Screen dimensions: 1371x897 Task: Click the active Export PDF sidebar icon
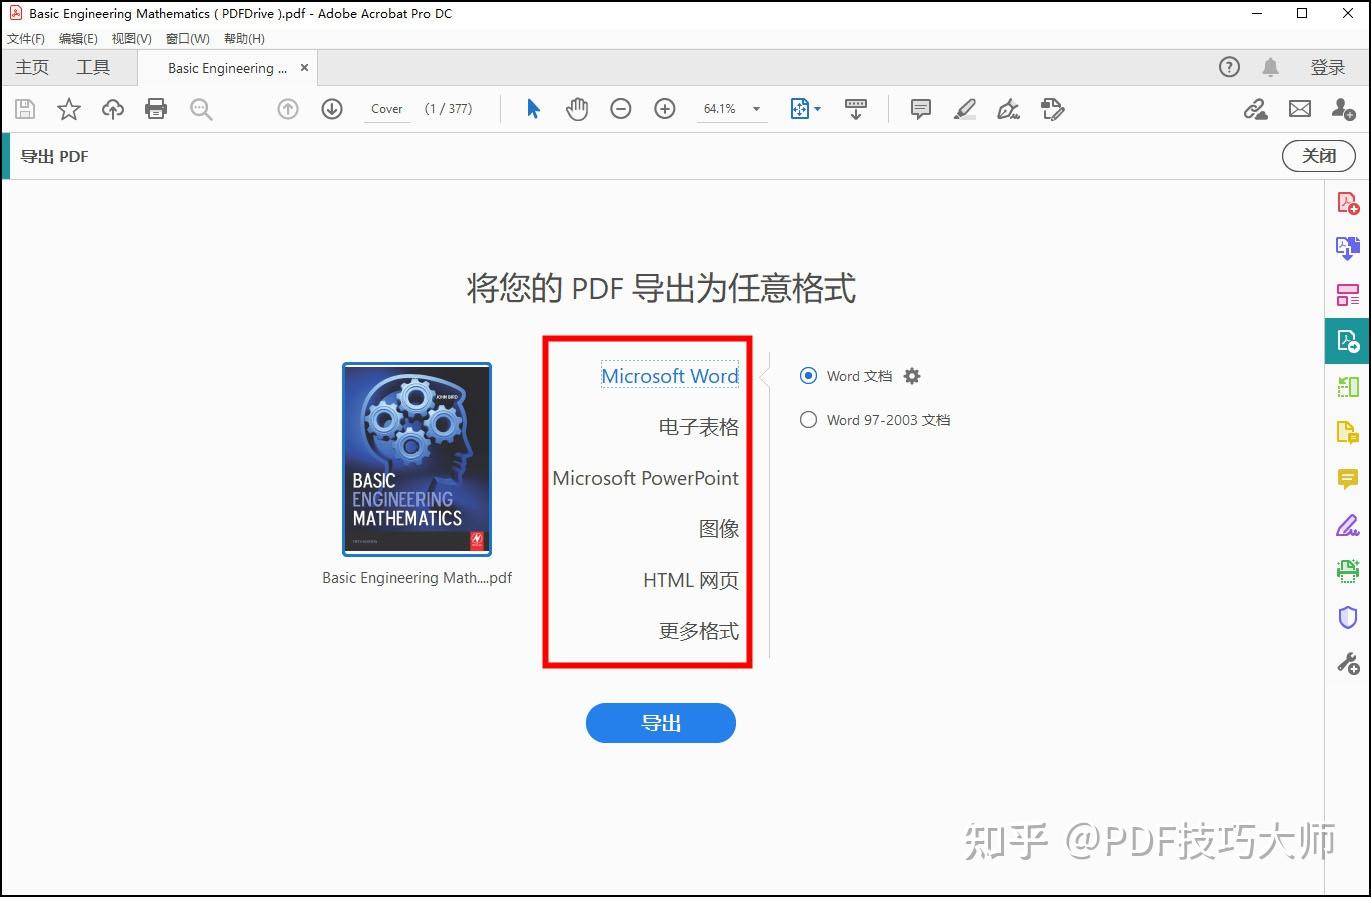1348,341
